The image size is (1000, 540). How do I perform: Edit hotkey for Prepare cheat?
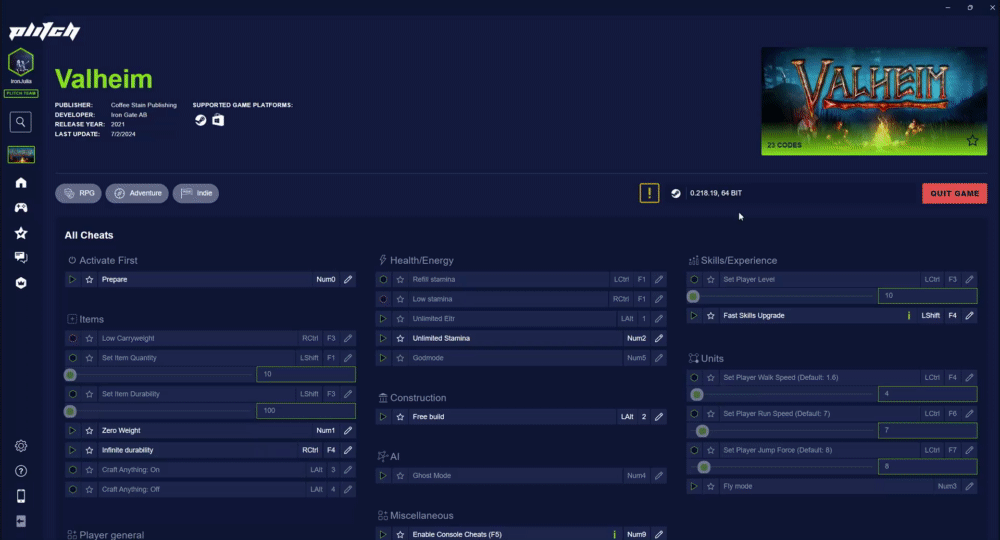point(348,279)
